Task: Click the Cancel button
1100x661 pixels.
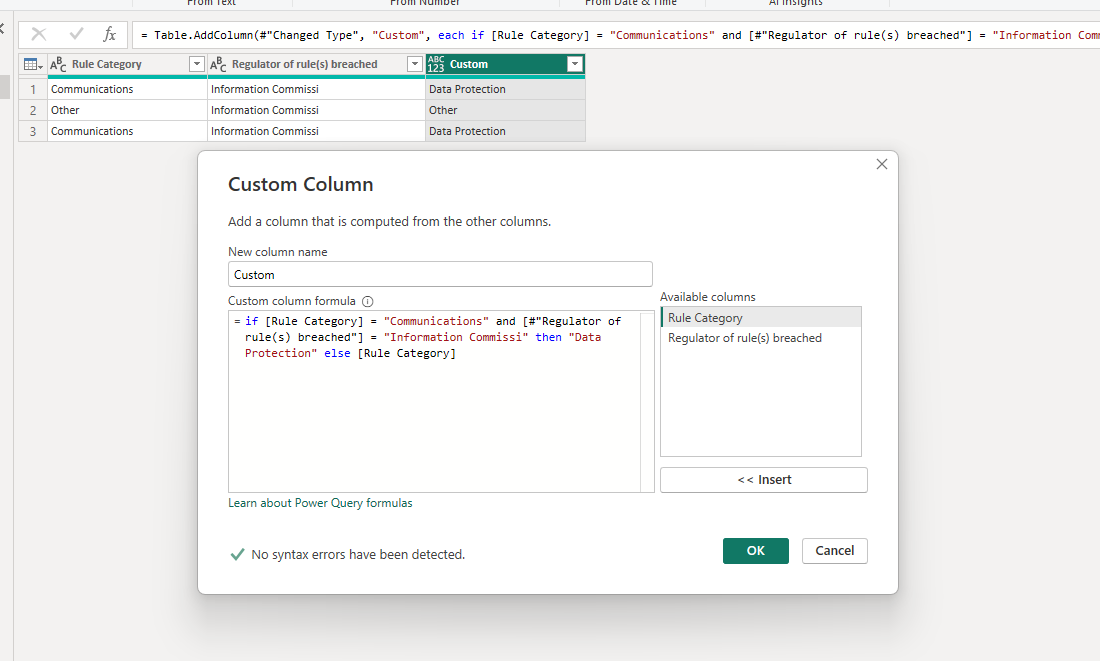Action: [835, 551]
